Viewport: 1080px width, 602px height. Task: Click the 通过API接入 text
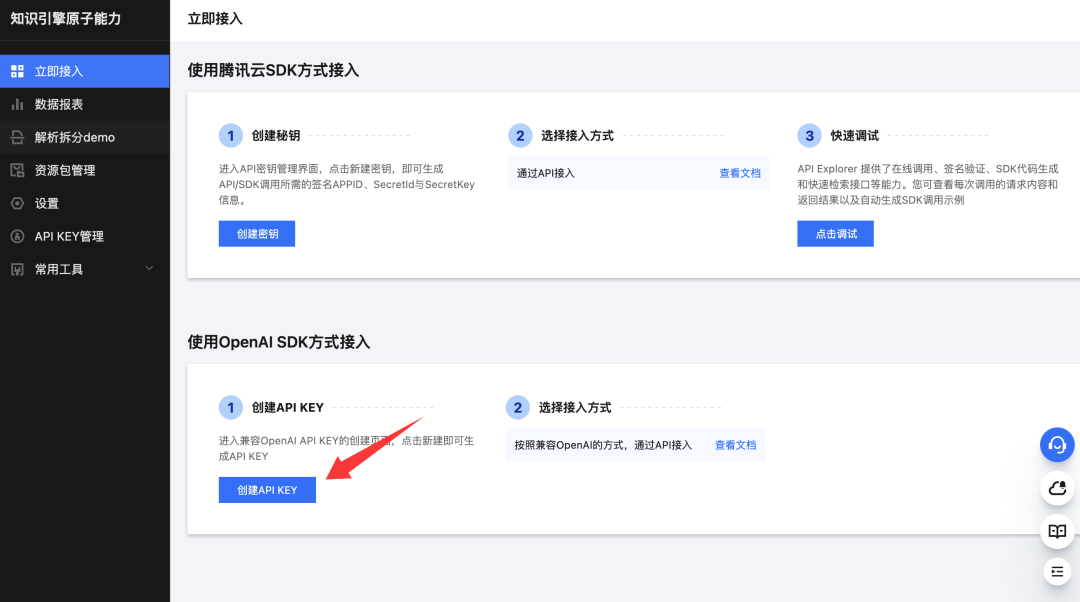point(546,173)
